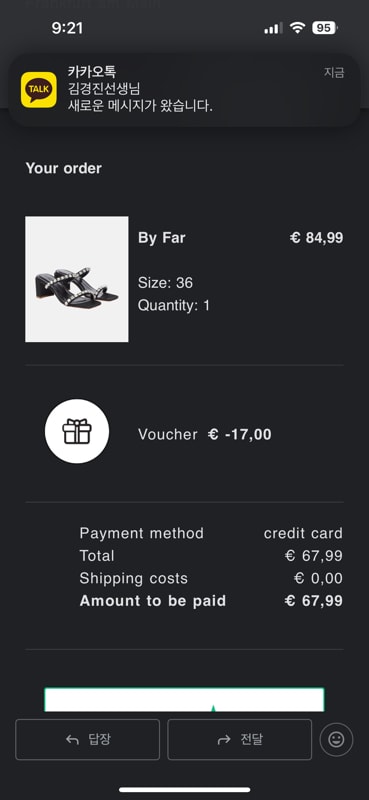Screen dimensions: 369x800
Task: Tap the Wi-Fi status icon
Action: pyautogui.click(x=297, y=28)
